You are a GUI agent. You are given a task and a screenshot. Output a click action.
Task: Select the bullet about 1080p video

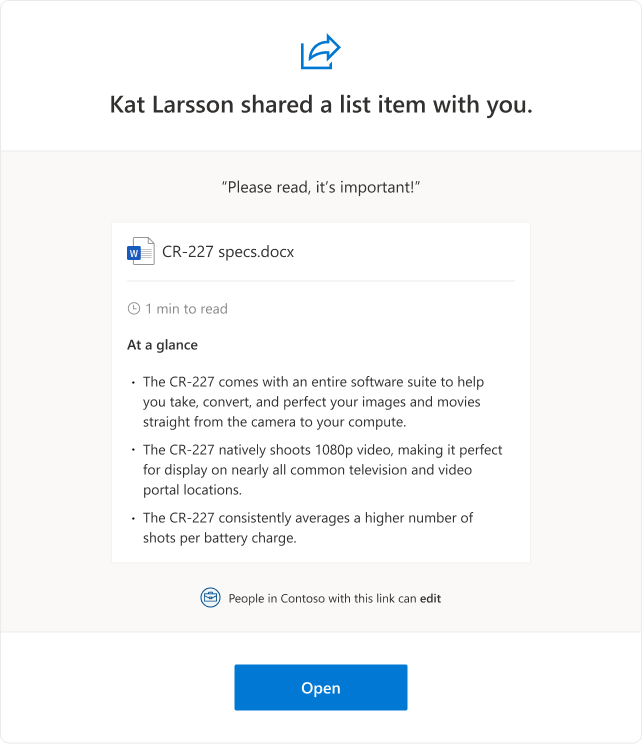tap(322, 469)
